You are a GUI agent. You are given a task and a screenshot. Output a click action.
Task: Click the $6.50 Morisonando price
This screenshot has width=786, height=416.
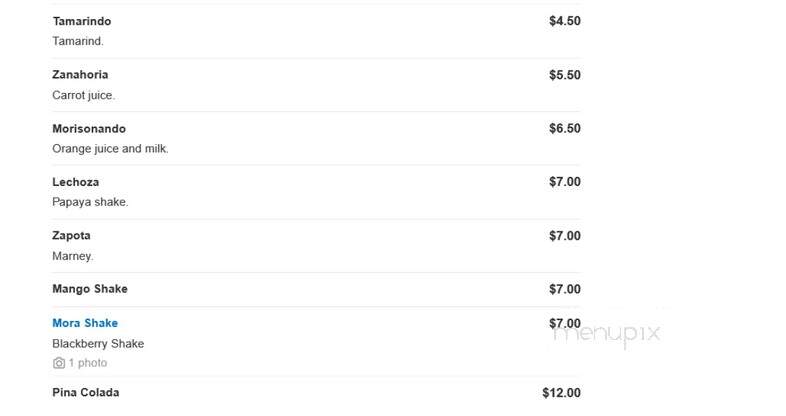(x=565, y=128)
